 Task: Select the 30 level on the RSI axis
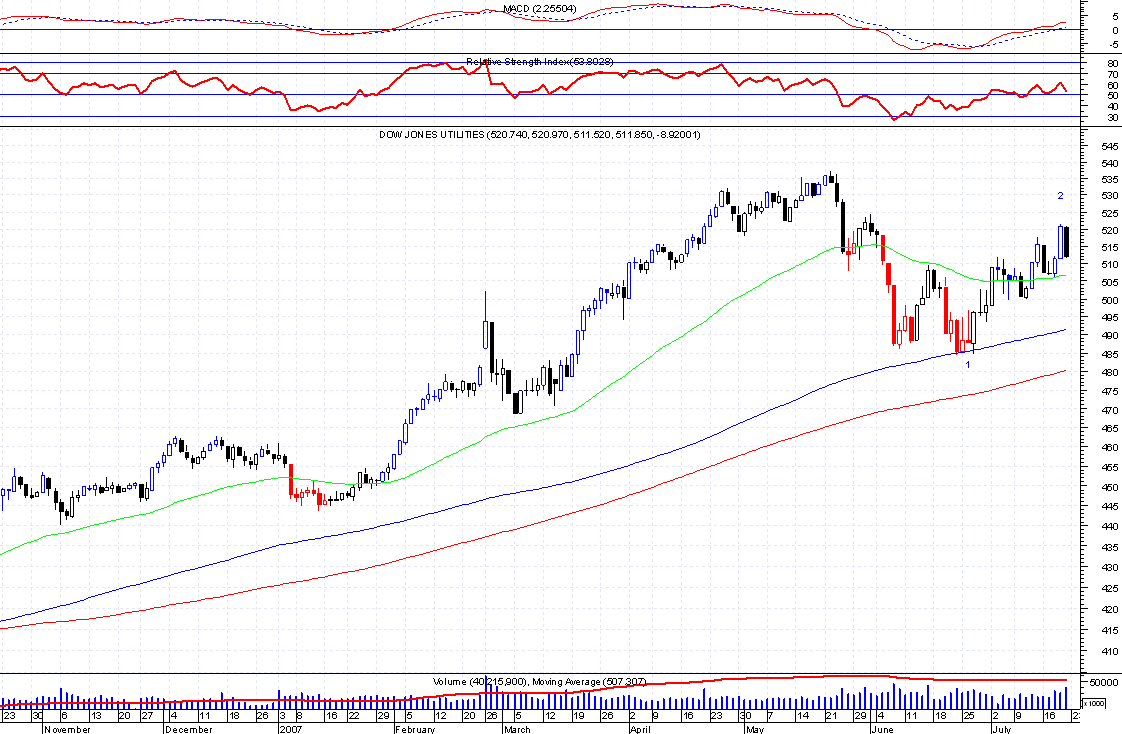tap(1112, 117)
